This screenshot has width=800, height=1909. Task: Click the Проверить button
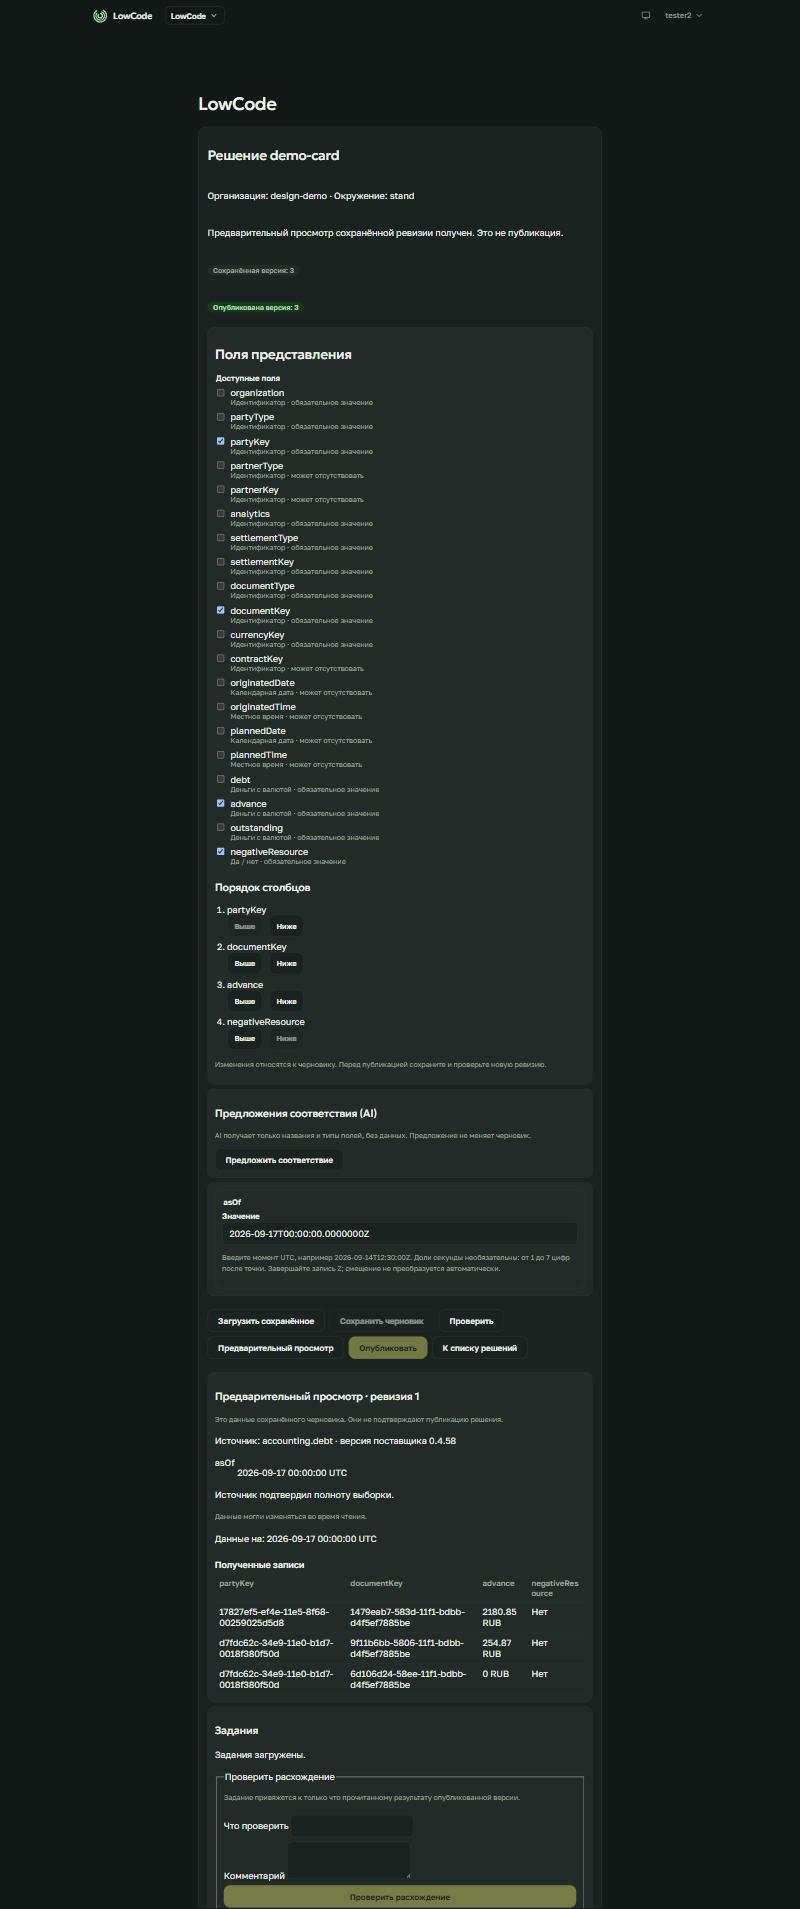pyautogui.click(x=471, y=1321)
